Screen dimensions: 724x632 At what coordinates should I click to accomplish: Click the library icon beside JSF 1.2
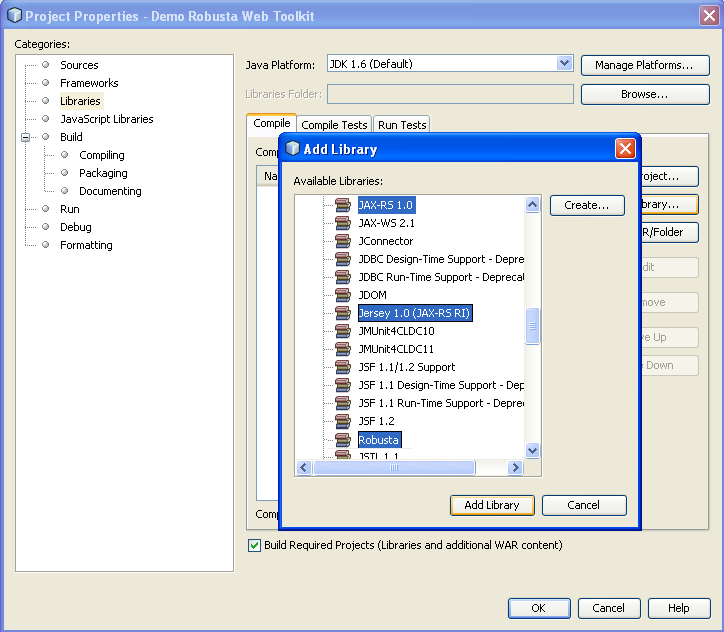tap(343, 421)
